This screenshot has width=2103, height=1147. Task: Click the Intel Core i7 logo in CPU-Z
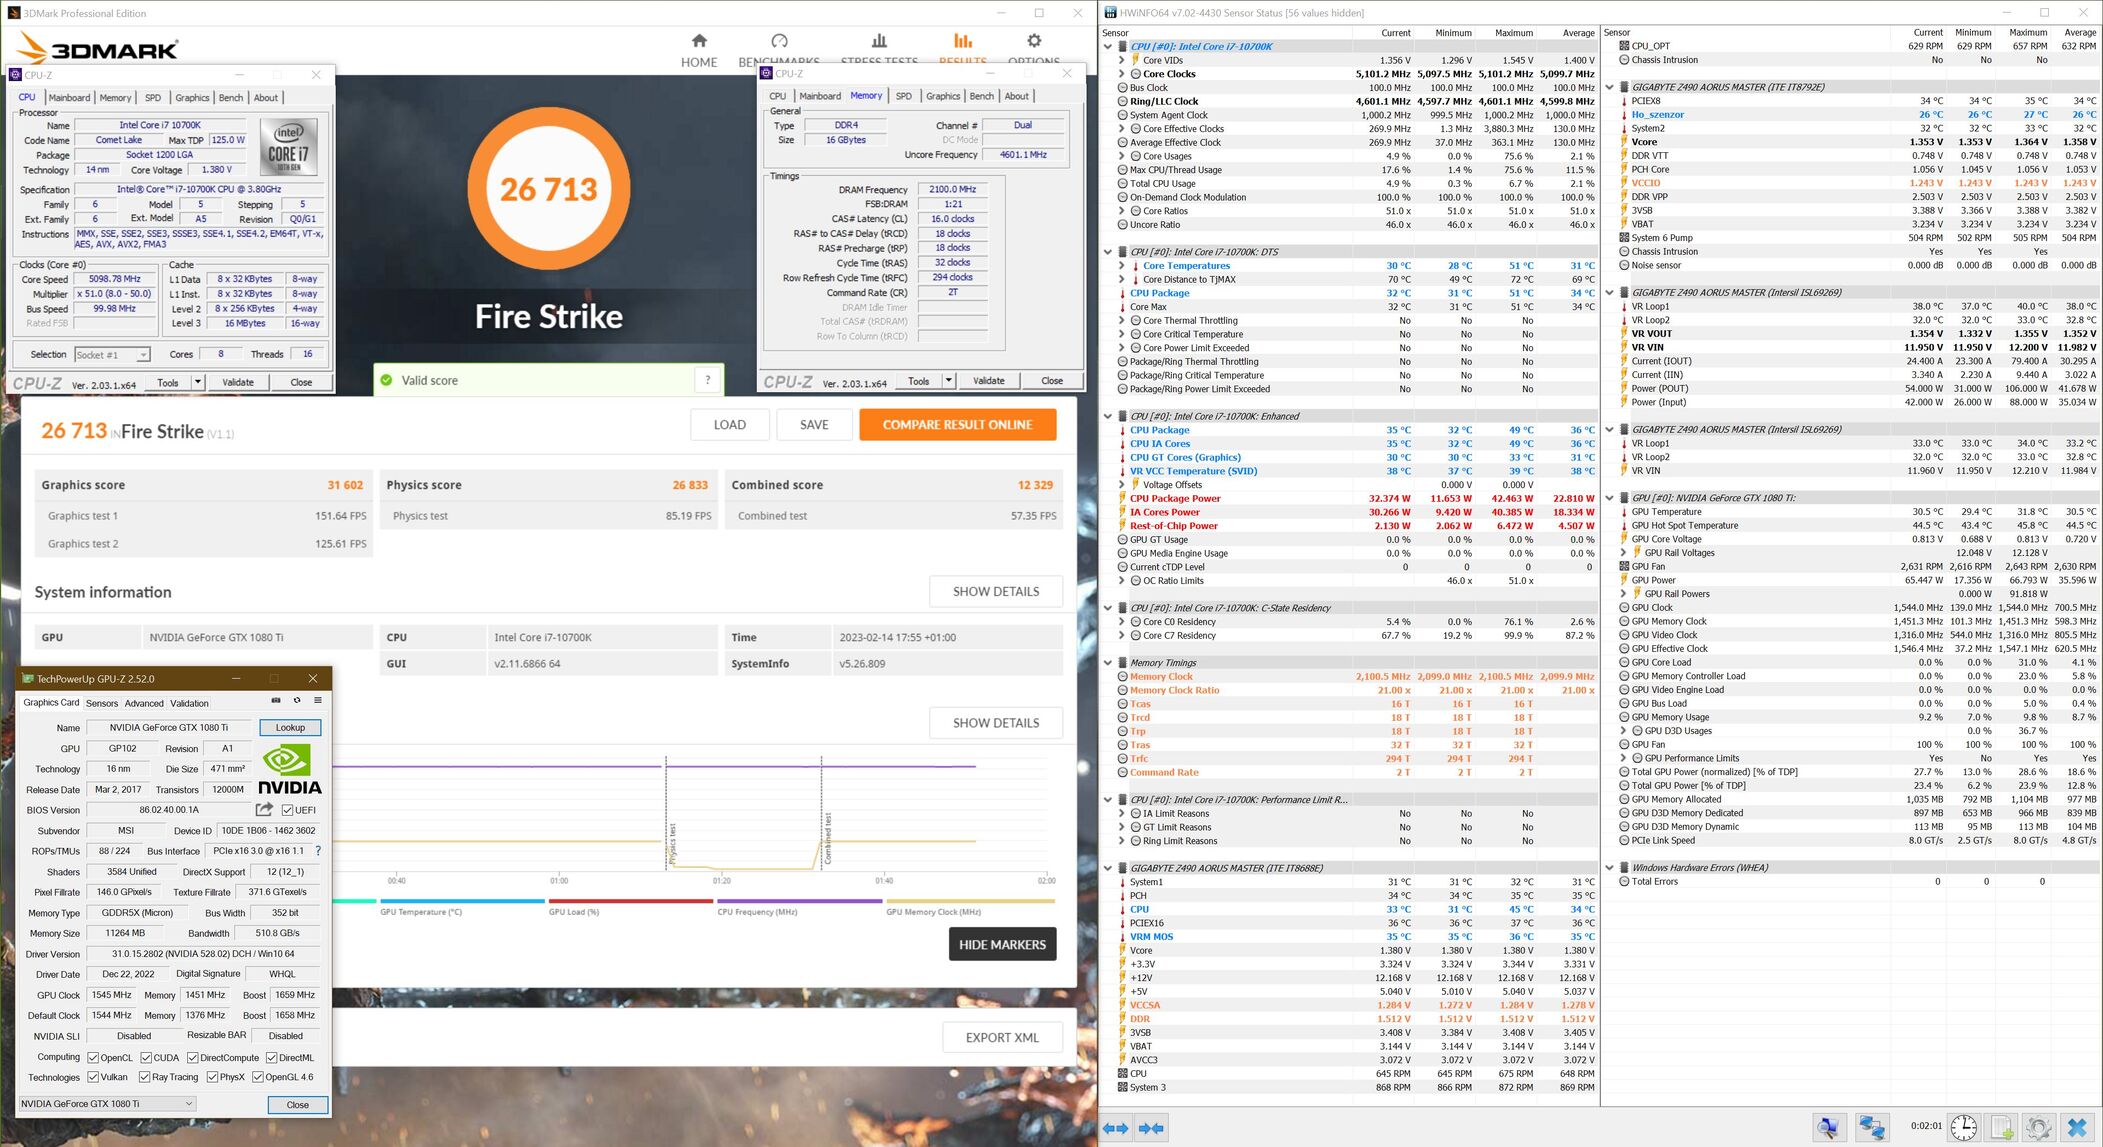pyautogui.click(x=288, y=146)
